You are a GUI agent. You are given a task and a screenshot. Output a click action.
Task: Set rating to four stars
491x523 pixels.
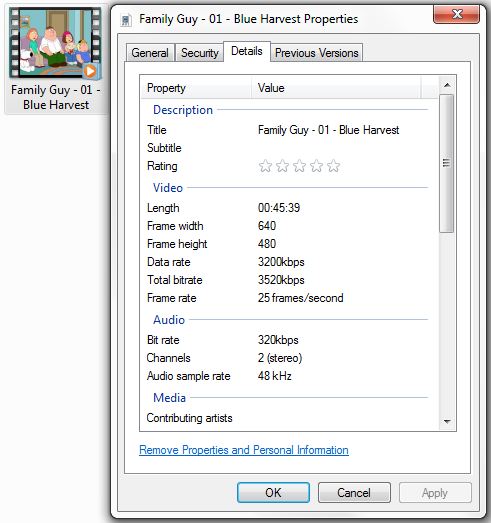(317, 166)
